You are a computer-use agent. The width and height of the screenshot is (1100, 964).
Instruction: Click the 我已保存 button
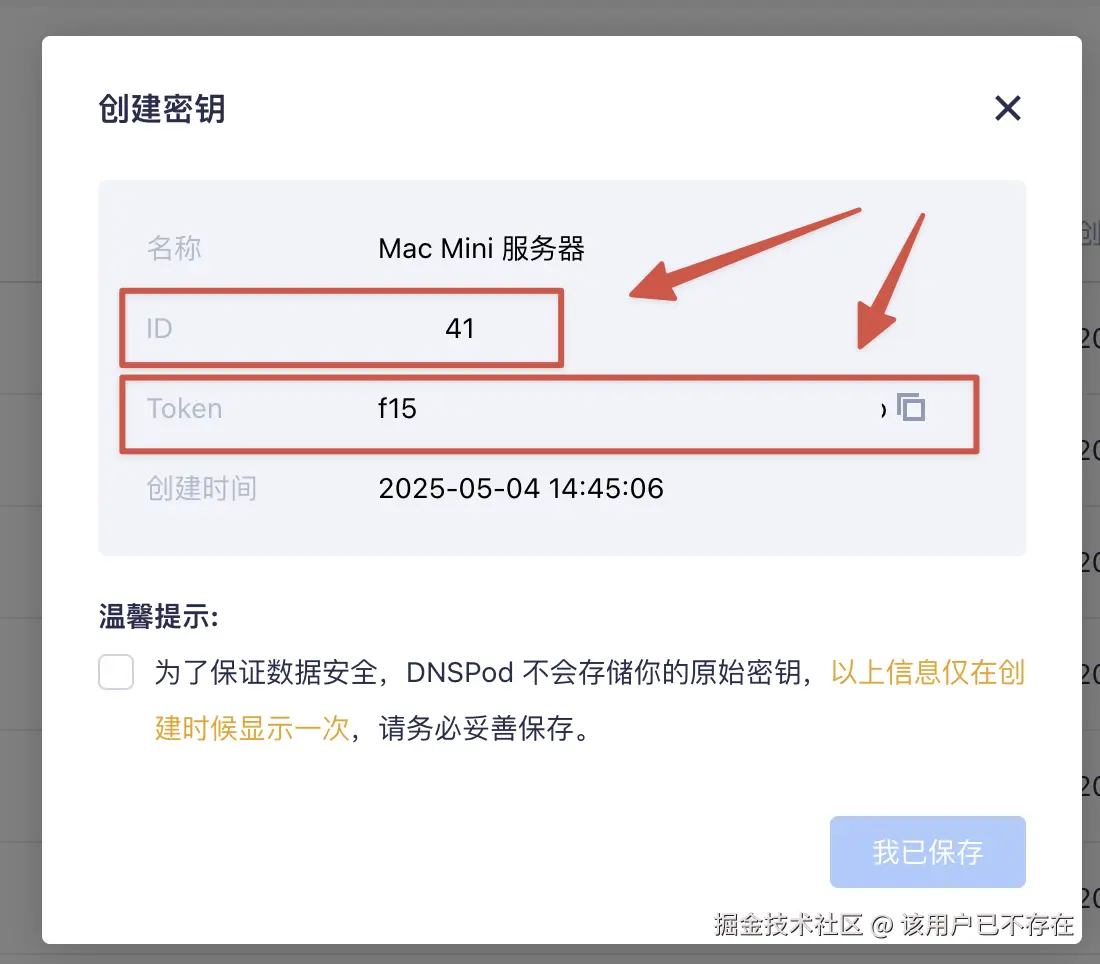(x=927, y=852)
